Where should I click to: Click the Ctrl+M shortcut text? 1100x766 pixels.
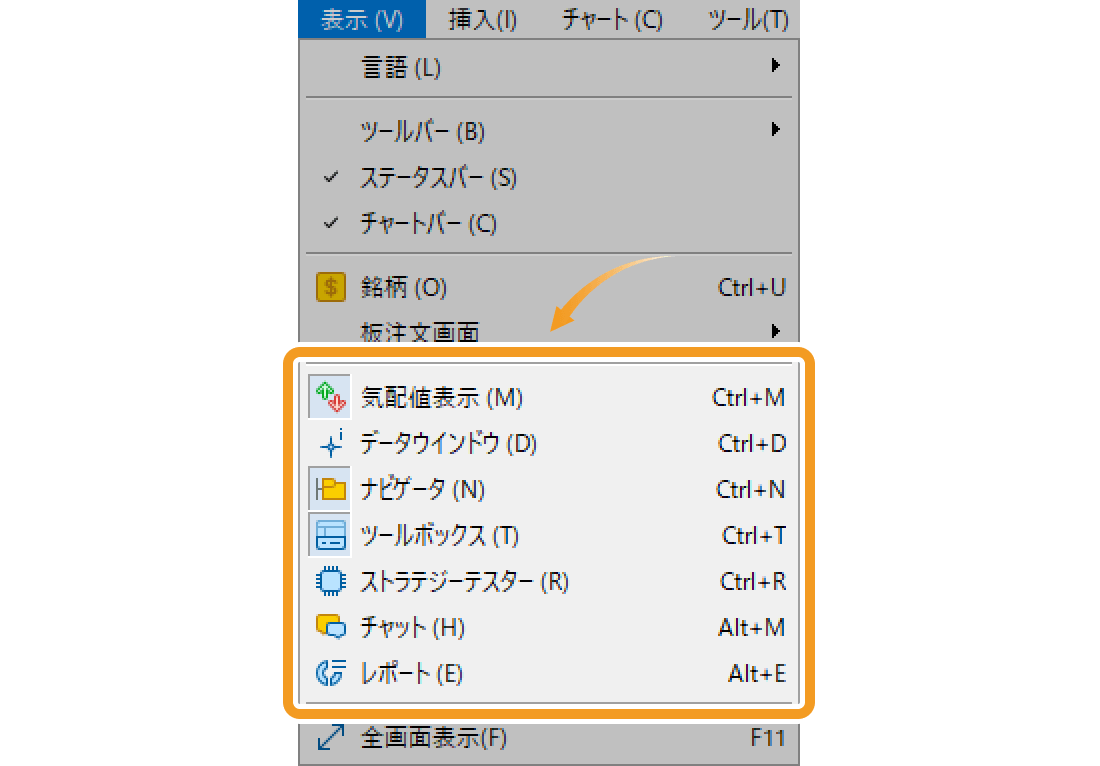pos(748,398)
